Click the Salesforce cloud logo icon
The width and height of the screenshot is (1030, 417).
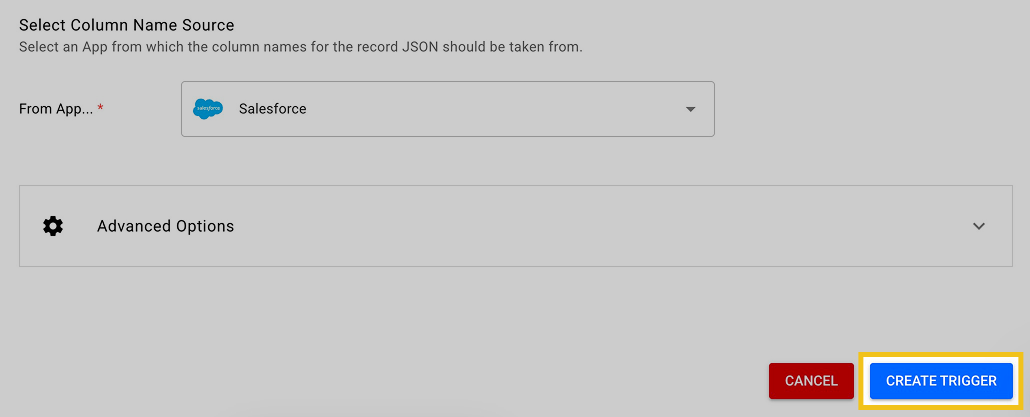208,109
